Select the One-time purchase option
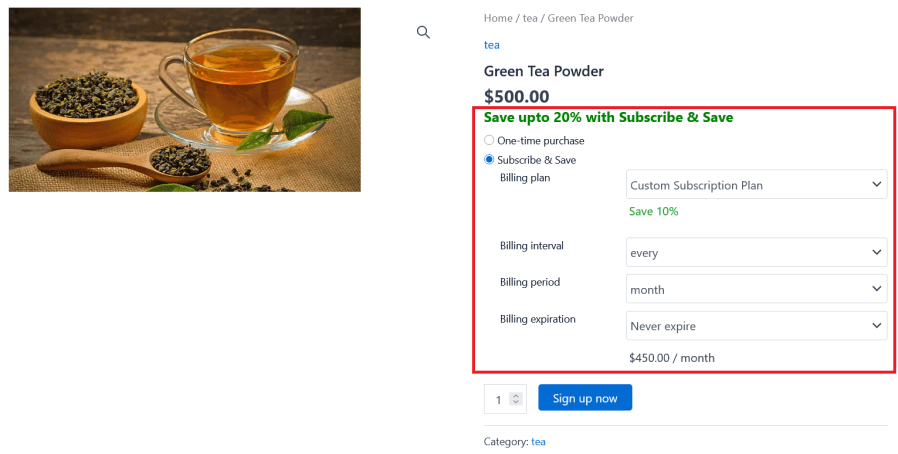 (490, 141)
